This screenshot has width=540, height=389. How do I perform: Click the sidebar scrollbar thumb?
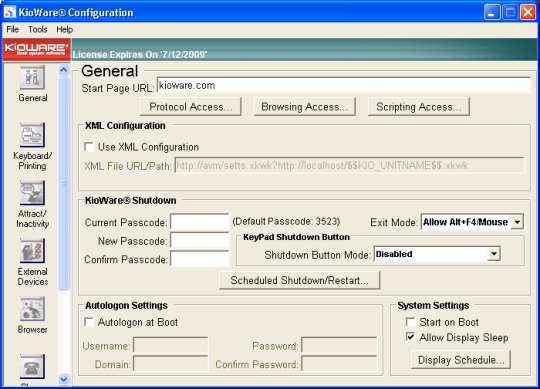[64, 183]
